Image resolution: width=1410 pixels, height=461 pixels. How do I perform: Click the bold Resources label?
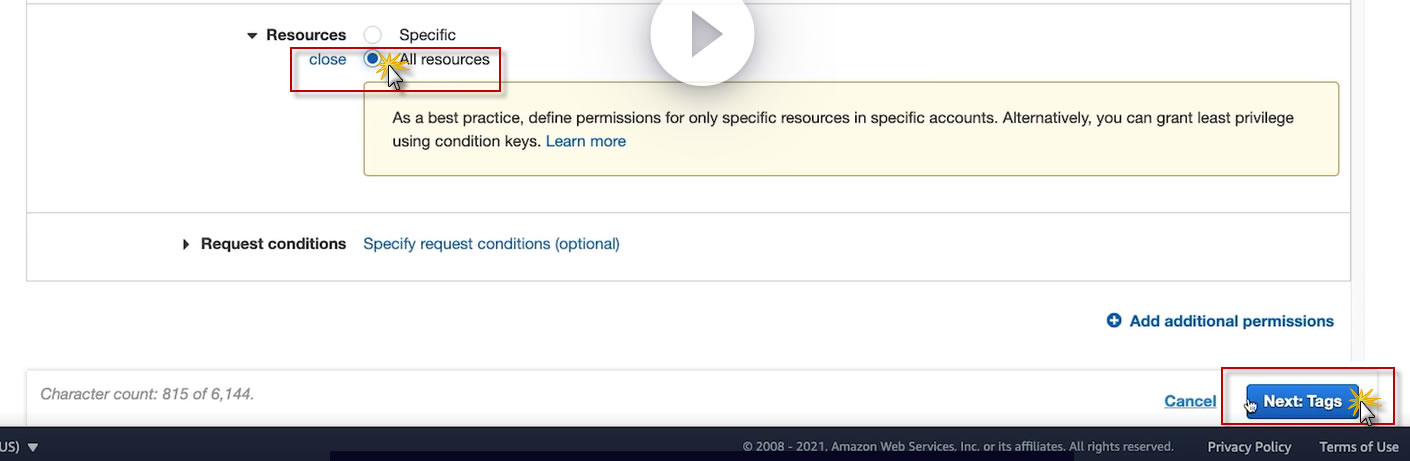coord(306,35)
